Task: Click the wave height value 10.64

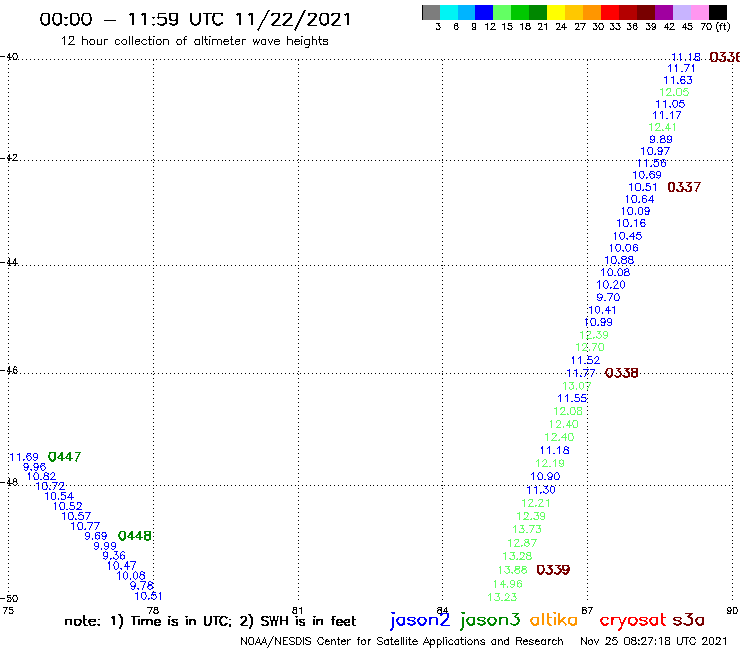Action: [639, 199]
